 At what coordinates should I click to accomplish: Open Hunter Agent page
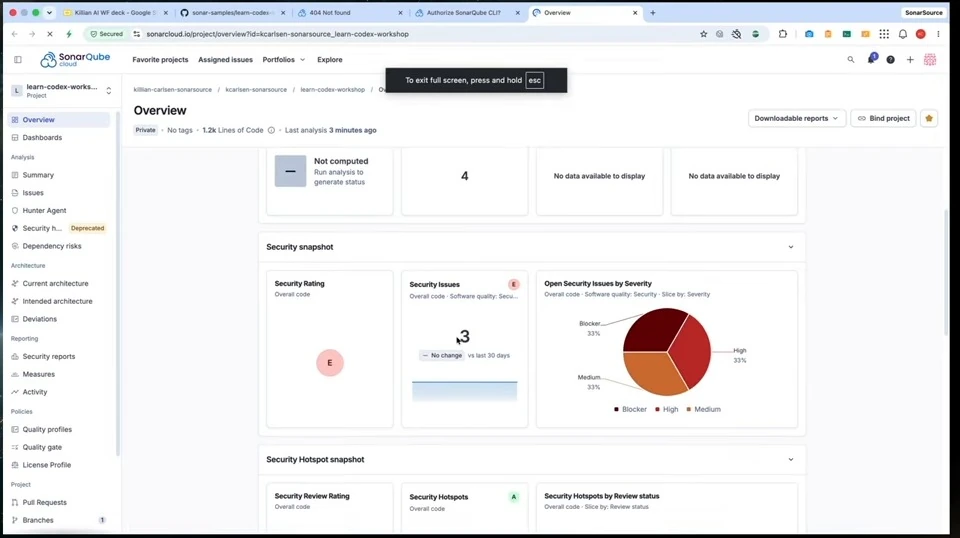click(x=59, y=211)
